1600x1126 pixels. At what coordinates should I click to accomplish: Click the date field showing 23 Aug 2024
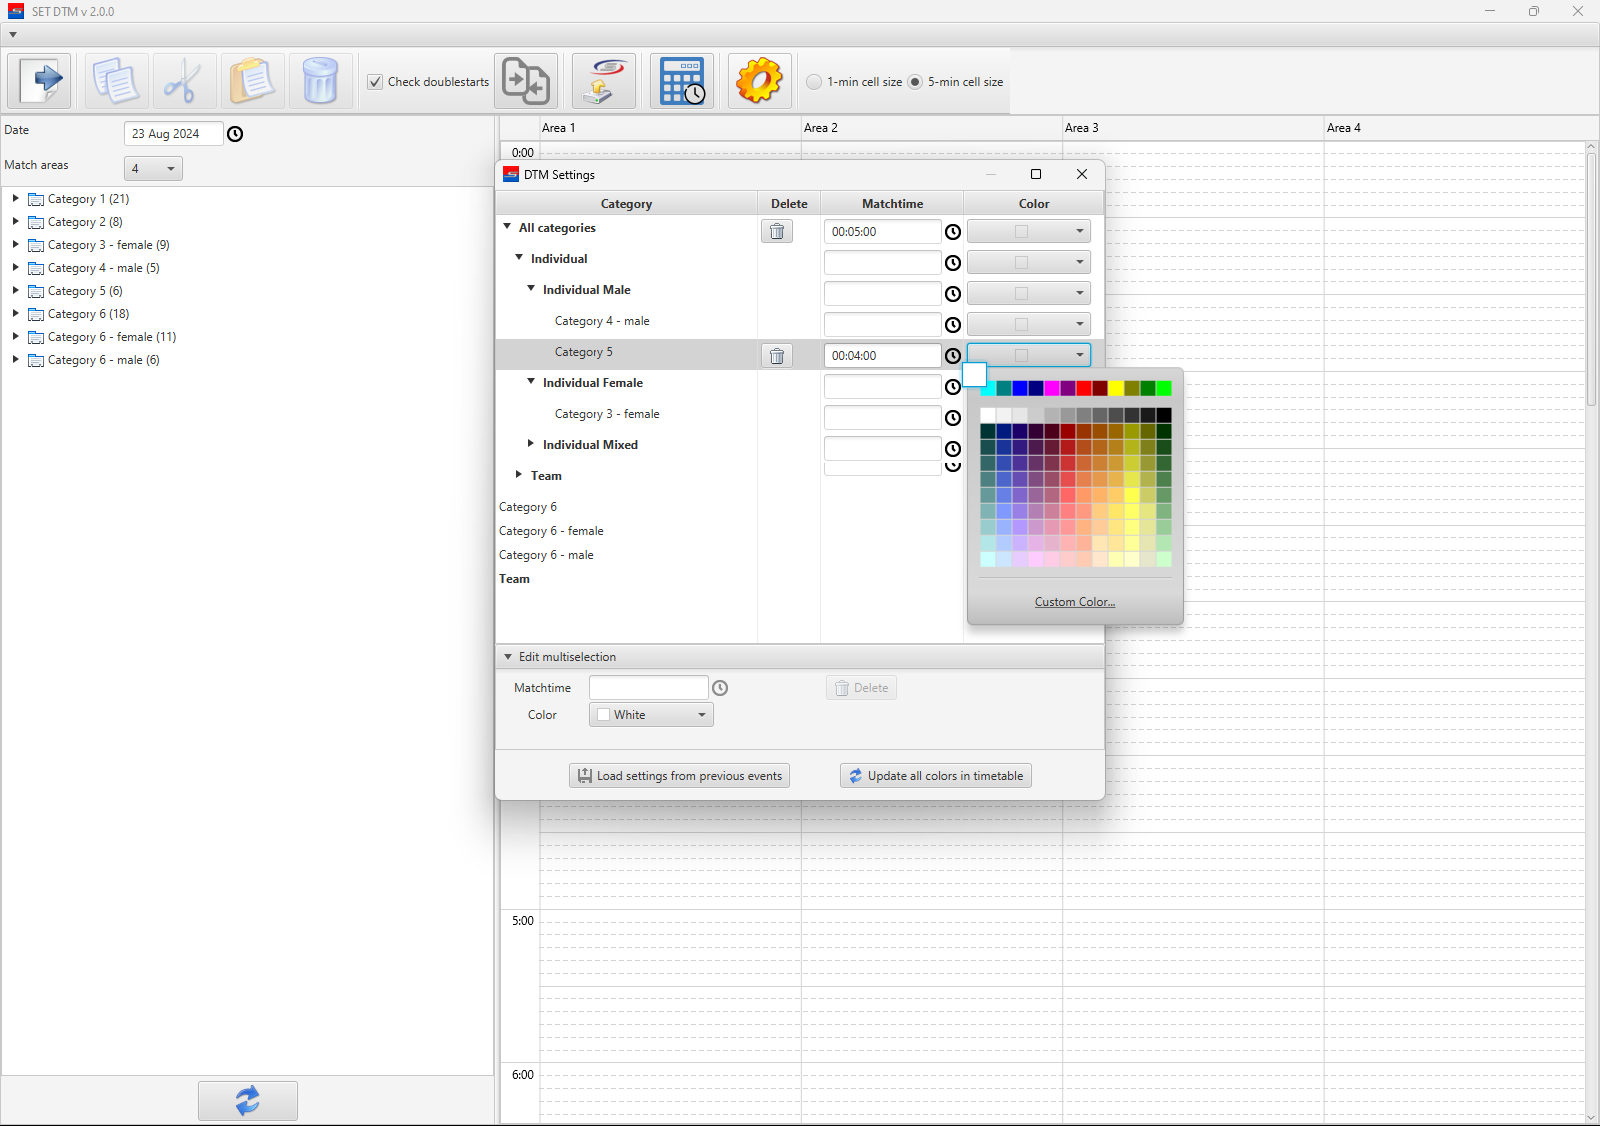coord(173,134)
